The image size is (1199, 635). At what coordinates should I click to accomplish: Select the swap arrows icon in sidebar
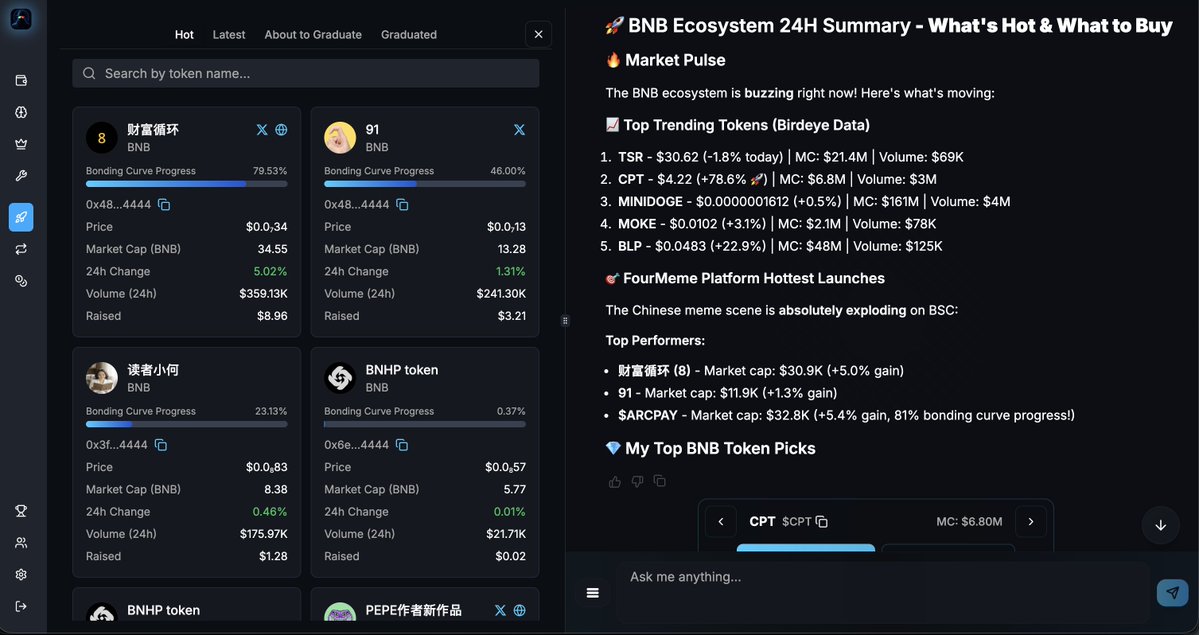21,248
